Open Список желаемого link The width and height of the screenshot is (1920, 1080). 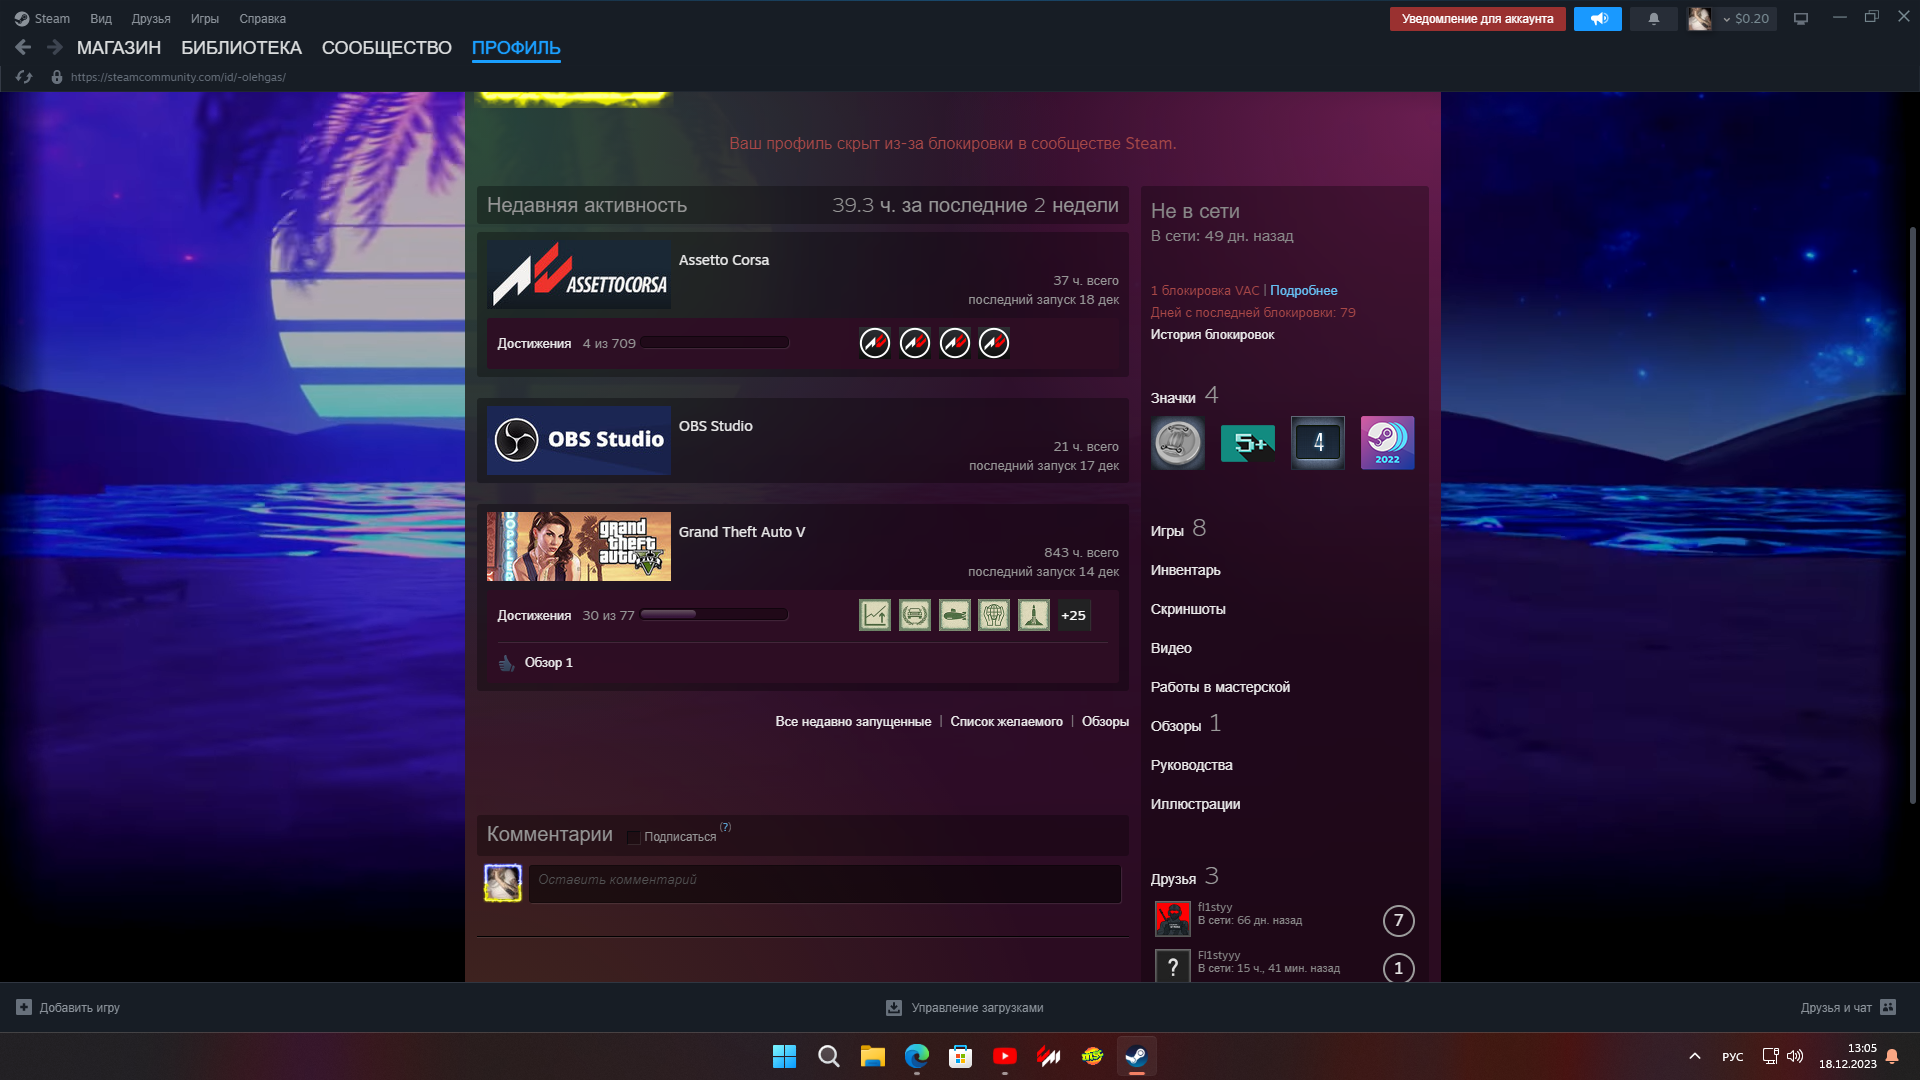coord(1007,722)
